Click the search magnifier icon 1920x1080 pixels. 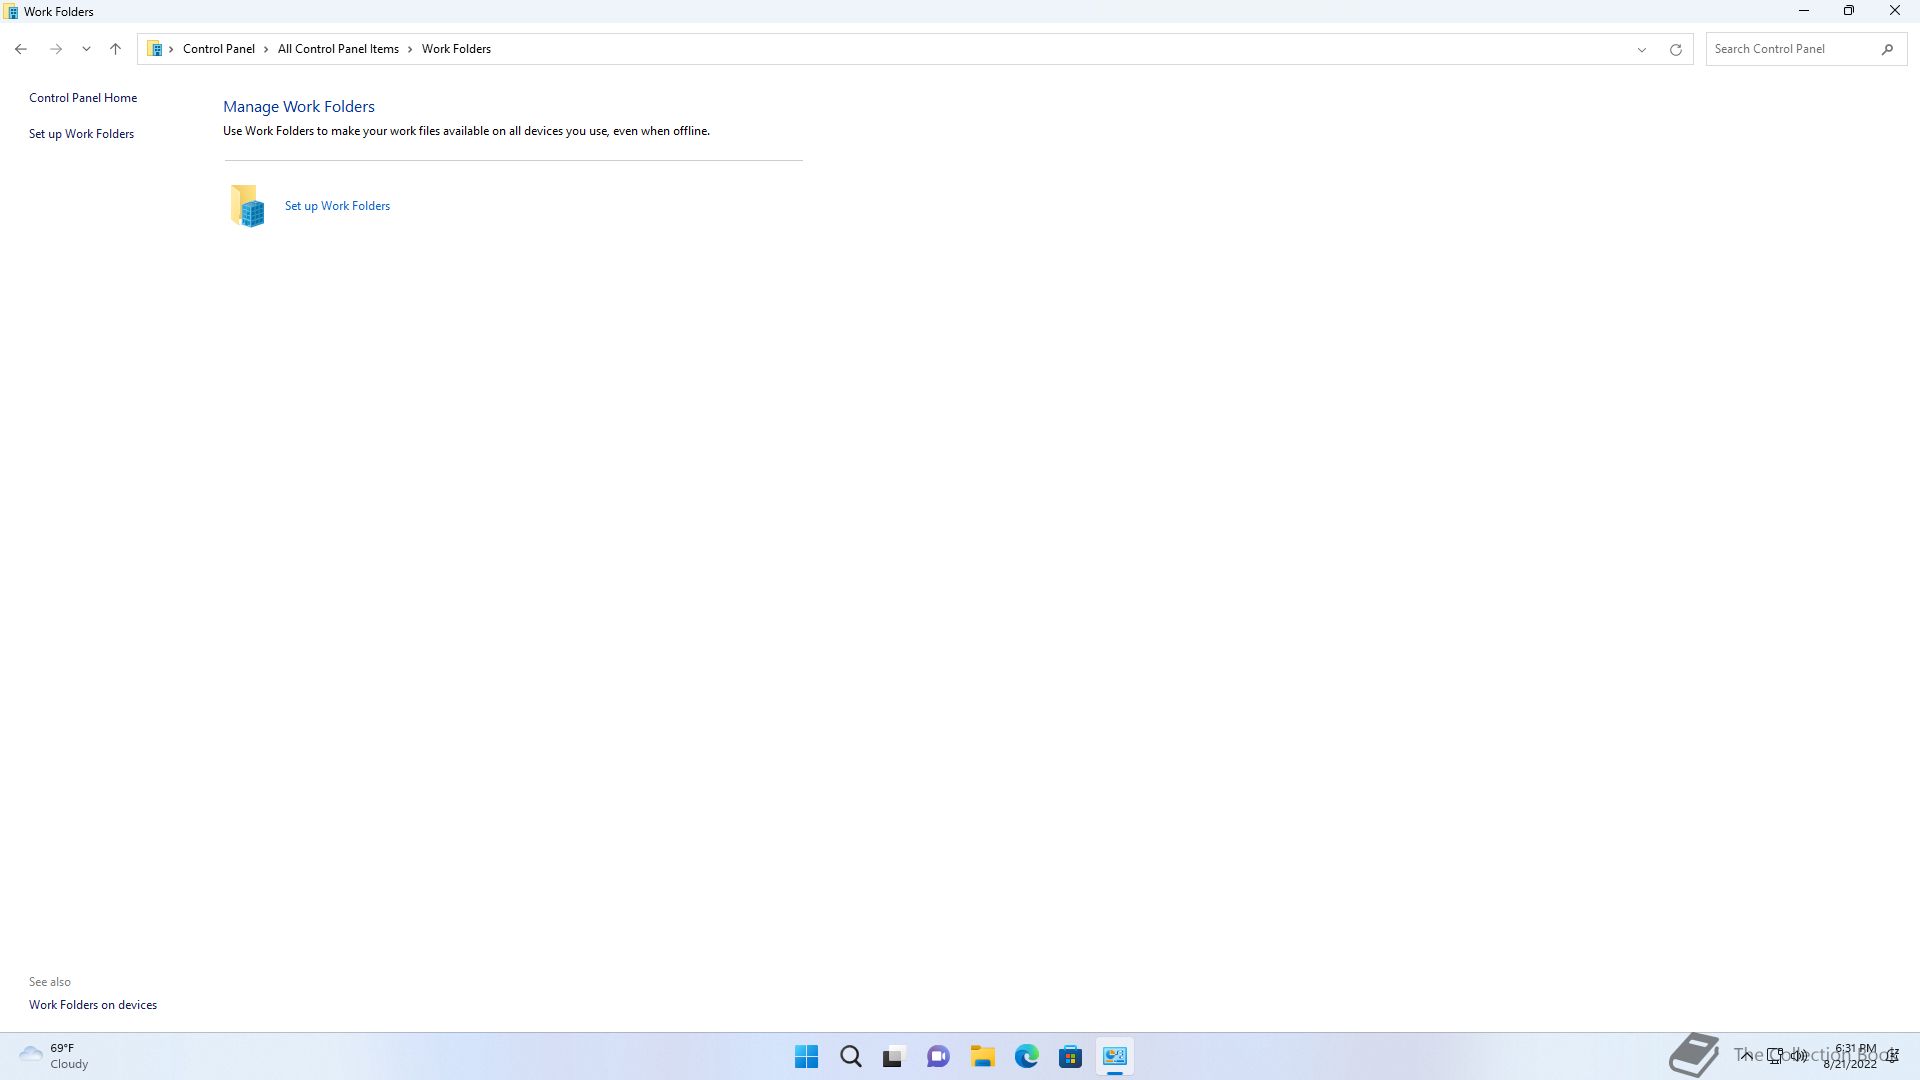1887,49
